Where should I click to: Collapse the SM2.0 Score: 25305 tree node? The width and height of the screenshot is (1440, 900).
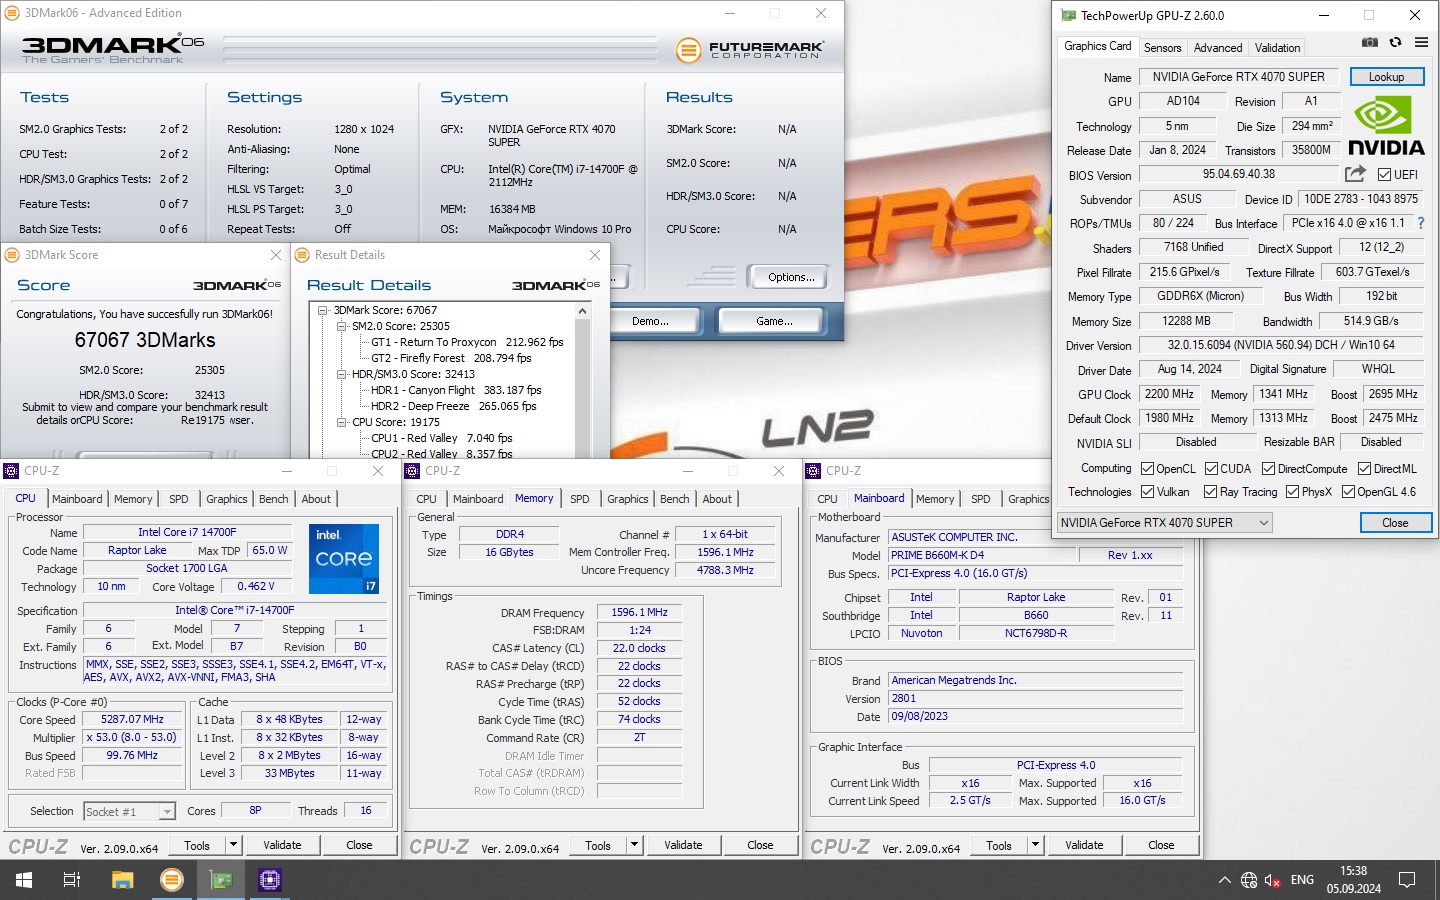tap(342, 326)
